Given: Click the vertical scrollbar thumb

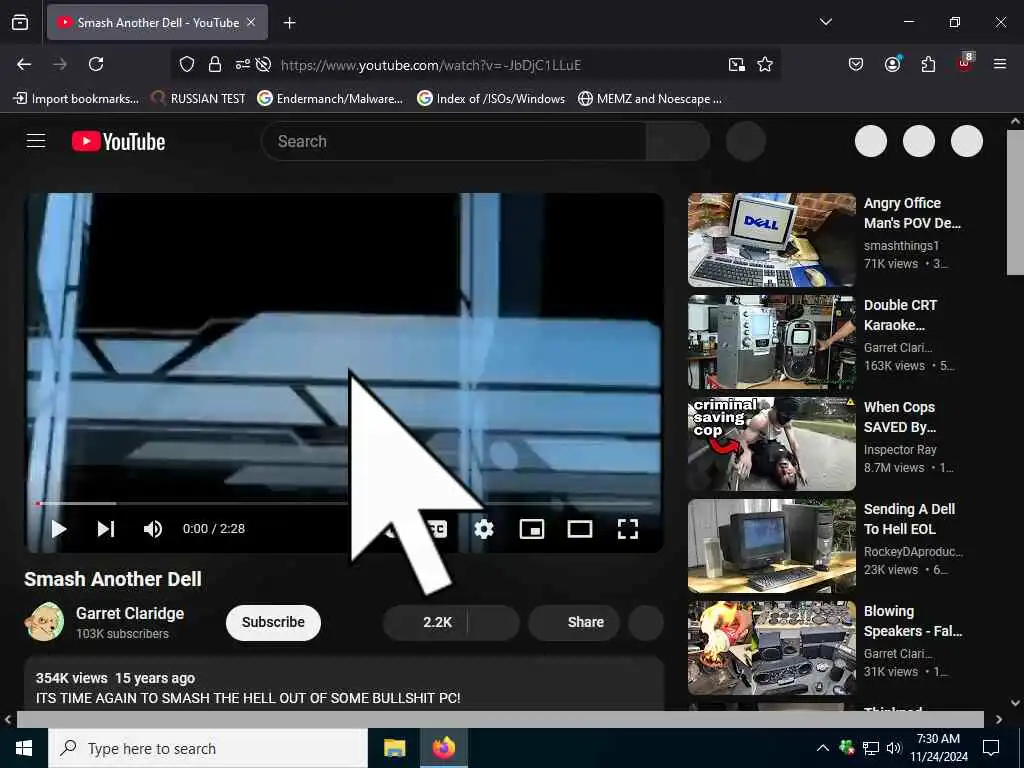Looking at the screenshot, I should tap(1016, 202).
